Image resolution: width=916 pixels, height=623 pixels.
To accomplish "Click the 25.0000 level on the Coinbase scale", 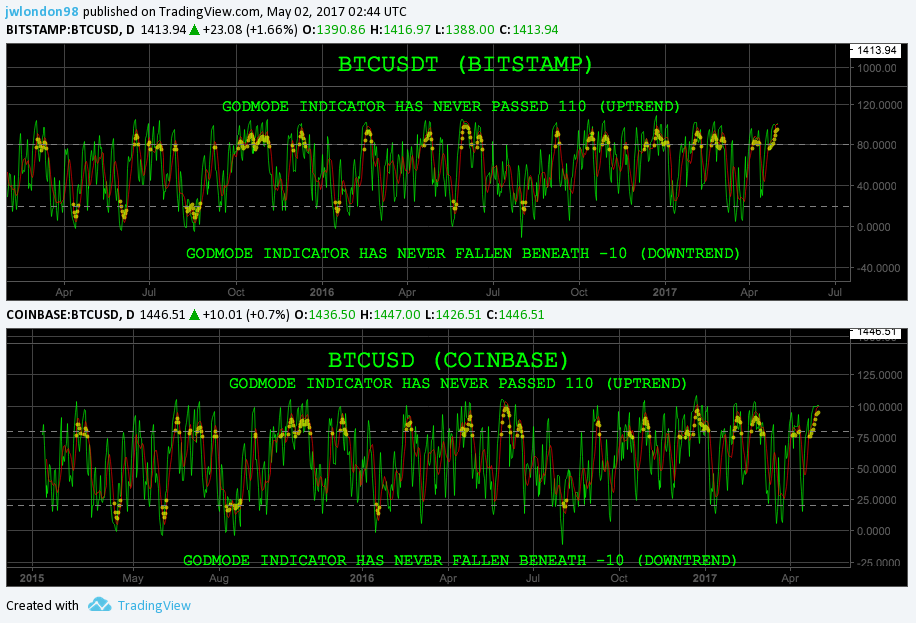I will pos(876,500).
